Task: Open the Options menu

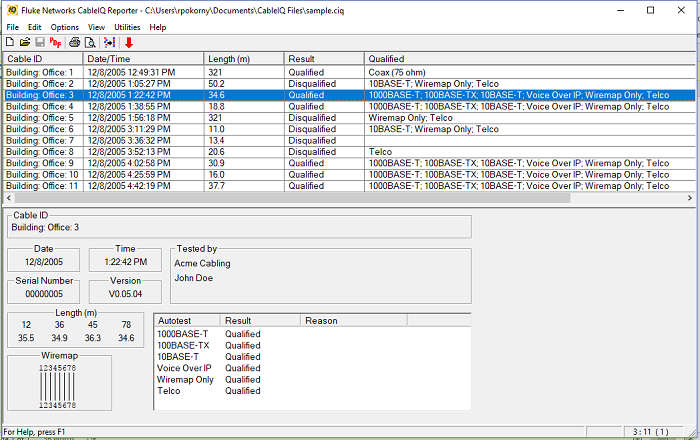Action: click(64, 27)
